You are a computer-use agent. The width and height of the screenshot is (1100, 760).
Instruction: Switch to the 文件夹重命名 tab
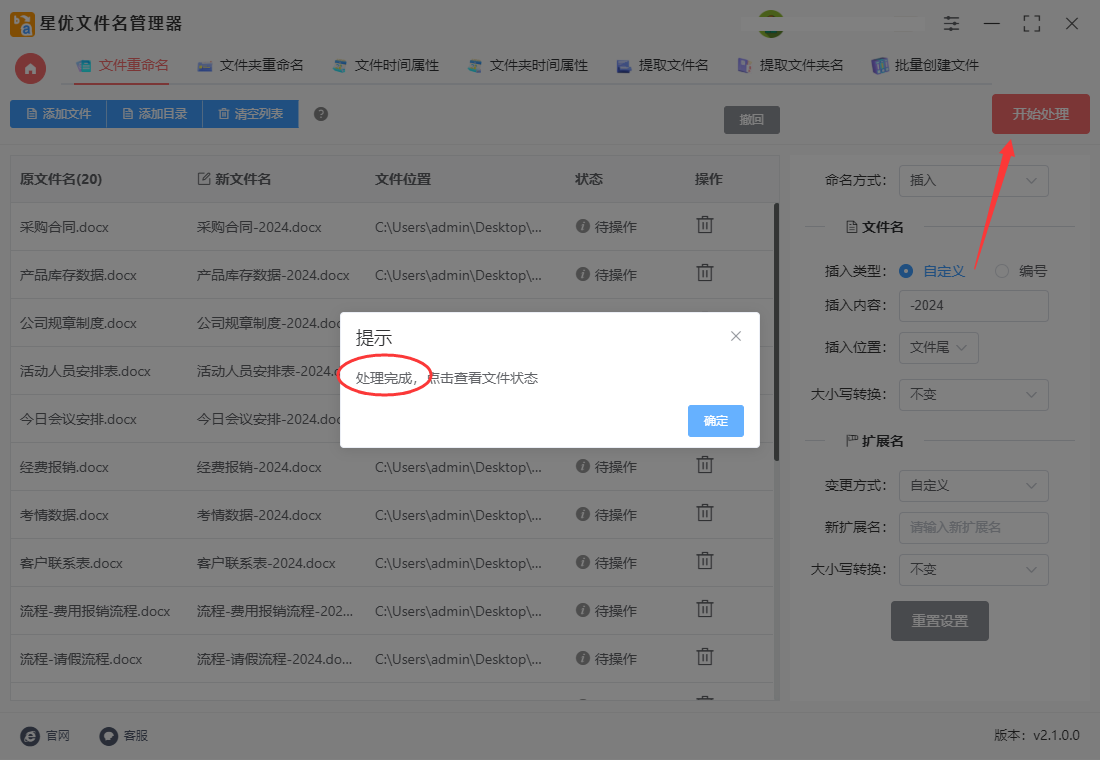point(250,65)
